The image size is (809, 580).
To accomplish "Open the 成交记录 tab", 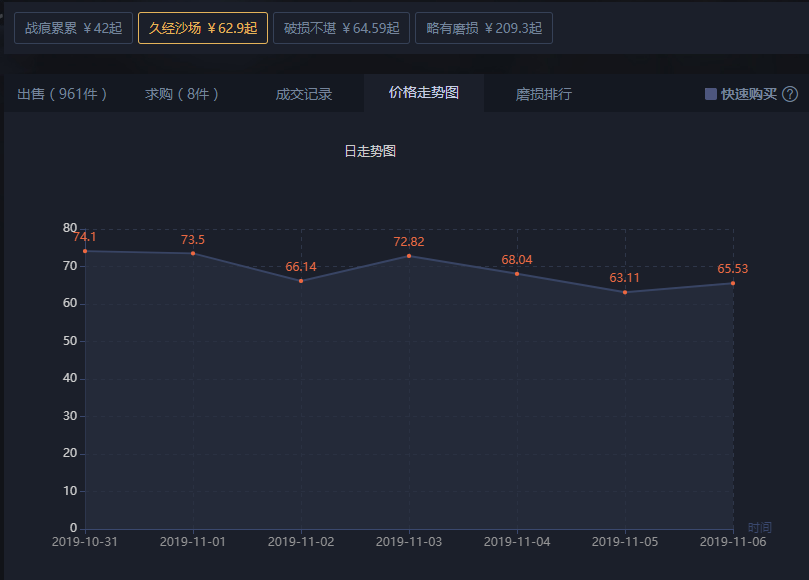I will tap(303, 94).
